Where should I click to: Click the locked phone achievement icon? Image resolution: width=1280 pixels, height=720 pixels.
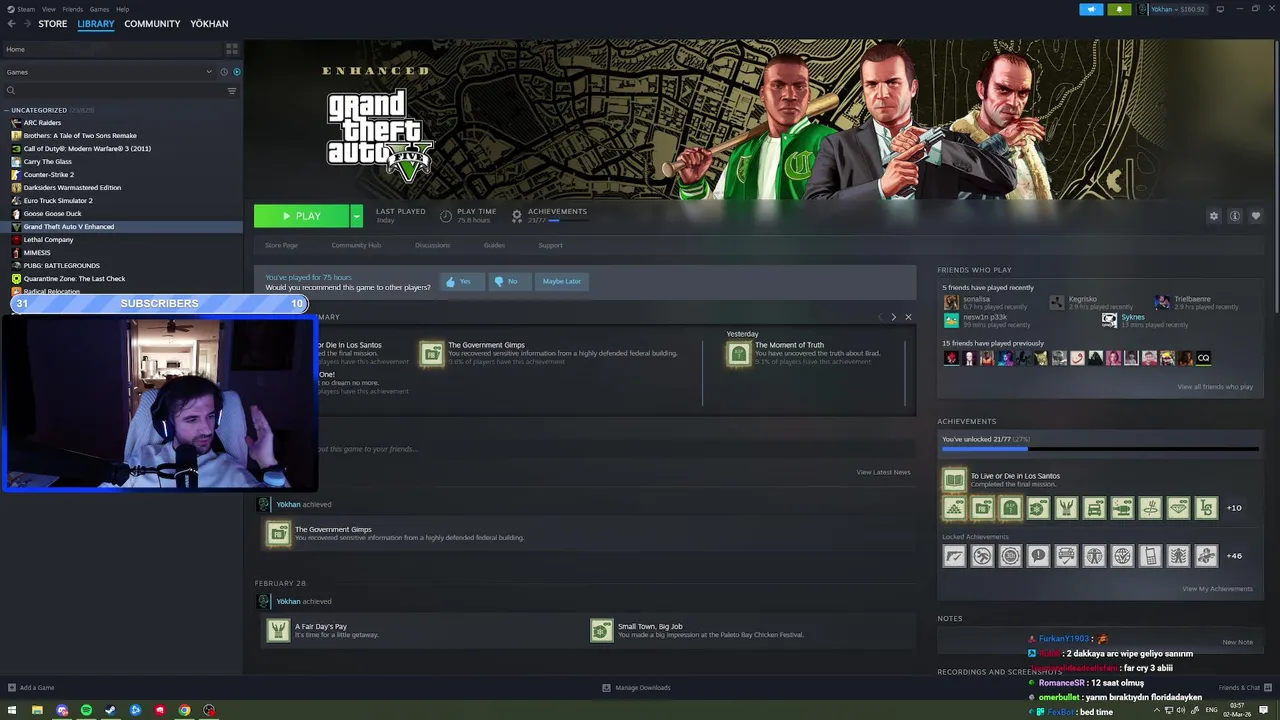(1151, 556)
